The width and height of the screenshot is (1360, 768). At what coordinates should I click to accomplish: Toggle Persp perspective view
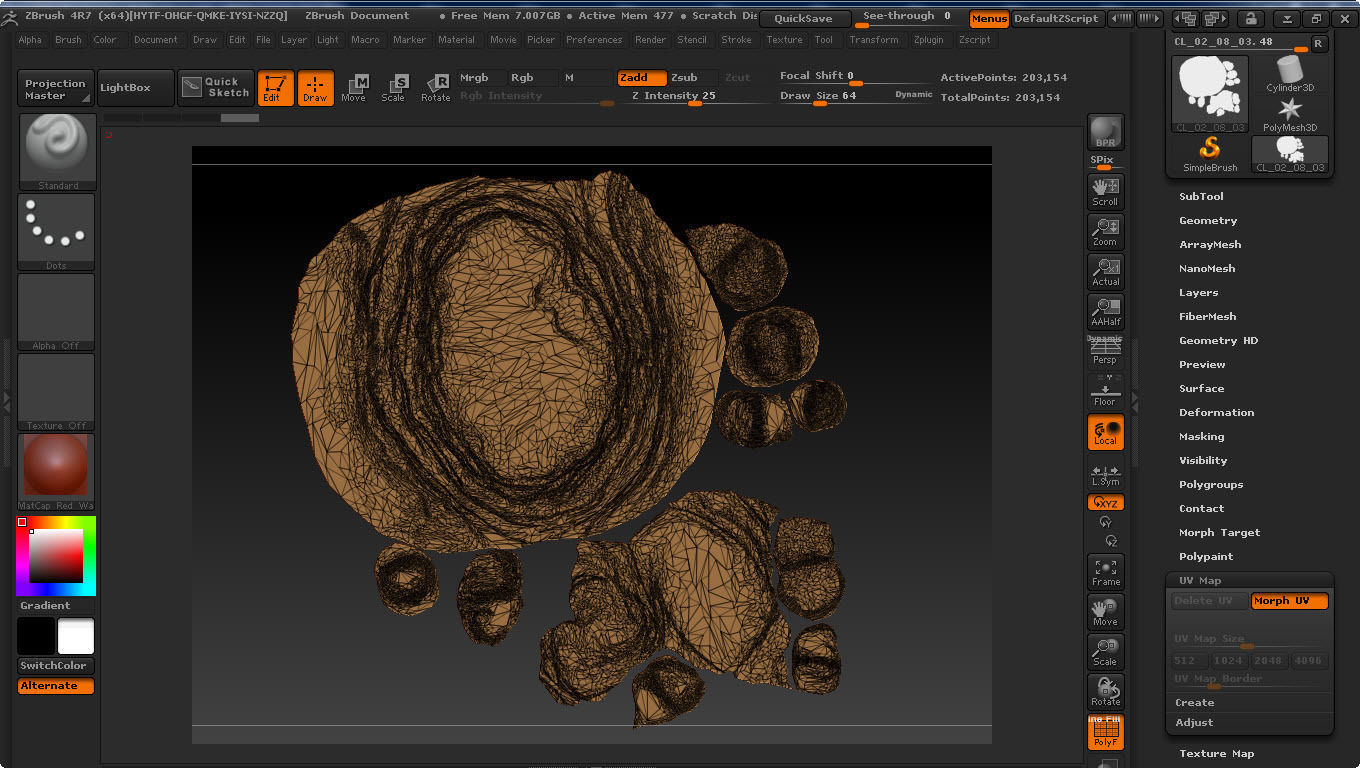click(1105, 352)
